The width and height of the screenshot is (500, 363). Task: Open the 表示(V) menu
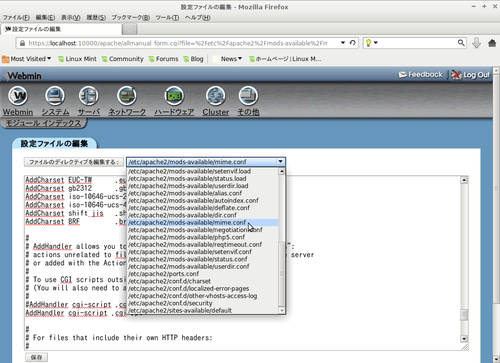(x=70, y=17)
